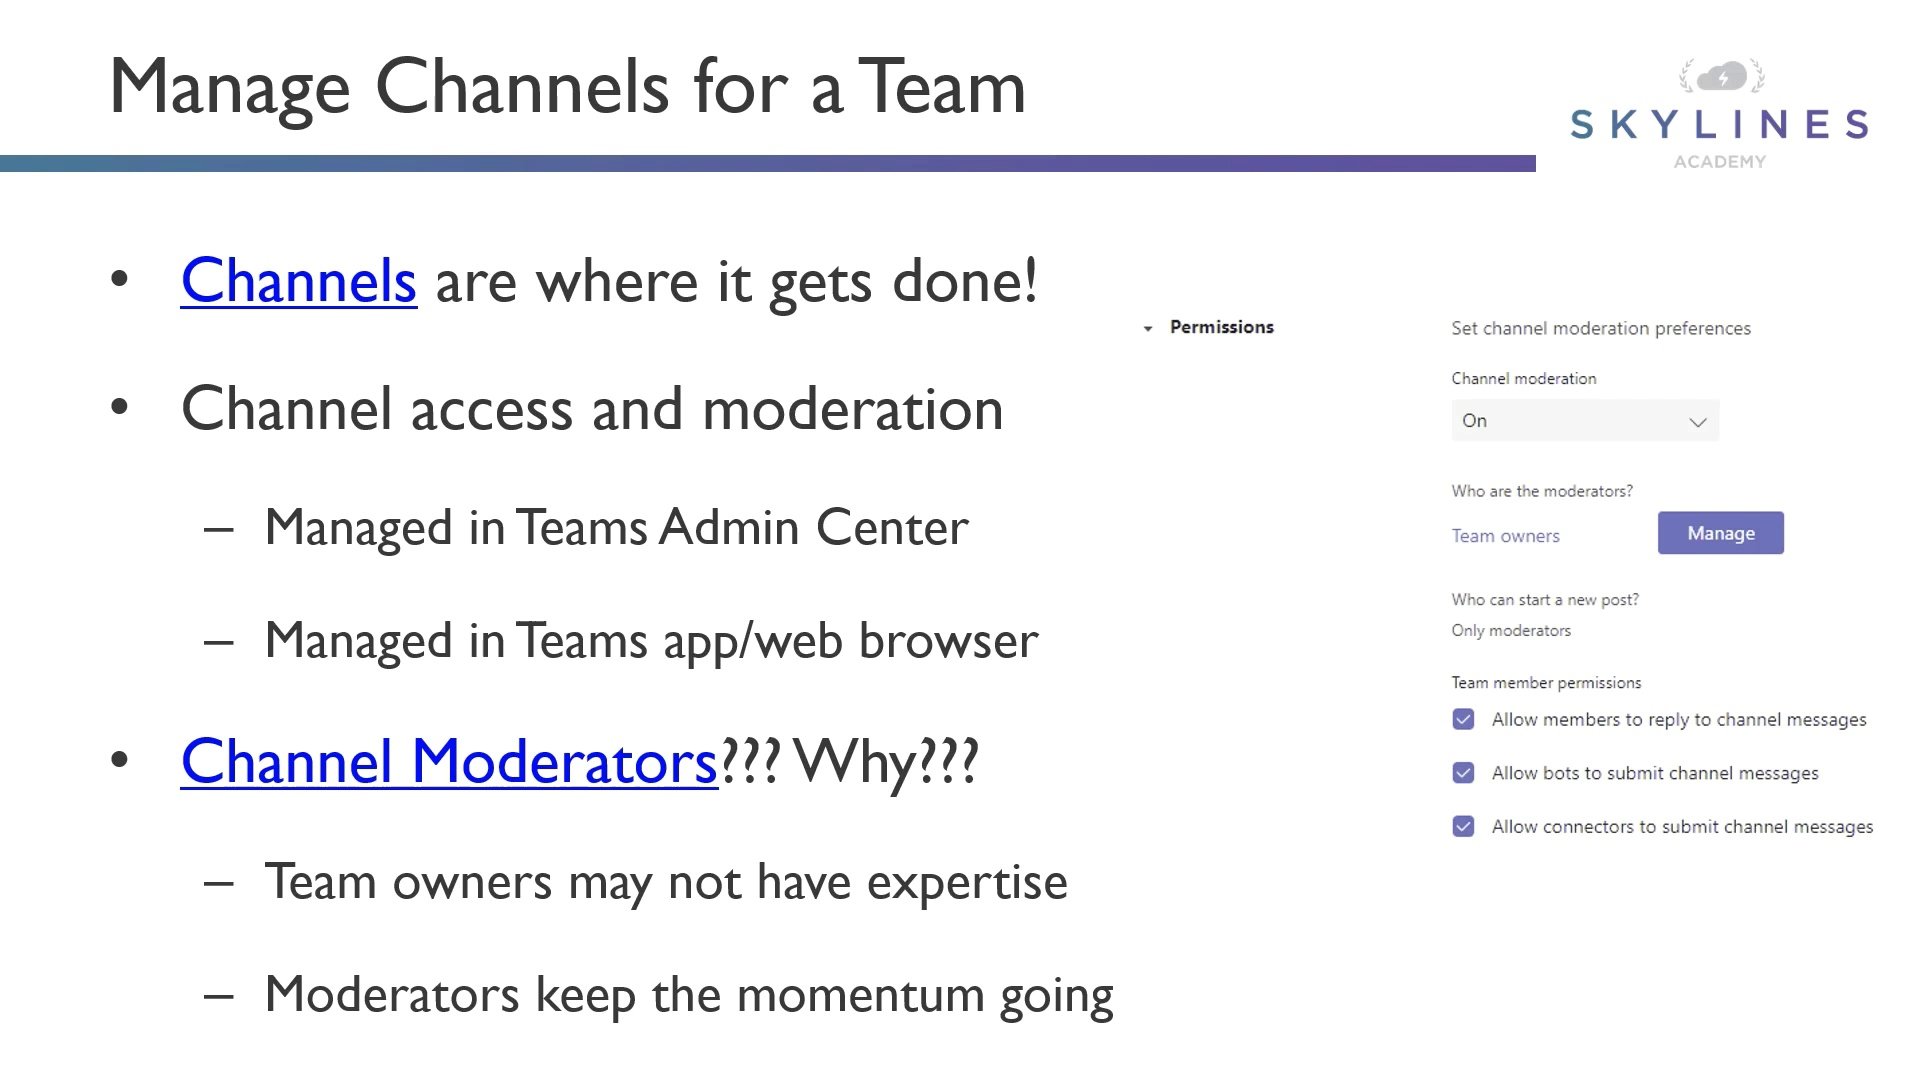Collapse the Permissions section arrow
1920x1080 pixels.
click(x=1148, y=328)
